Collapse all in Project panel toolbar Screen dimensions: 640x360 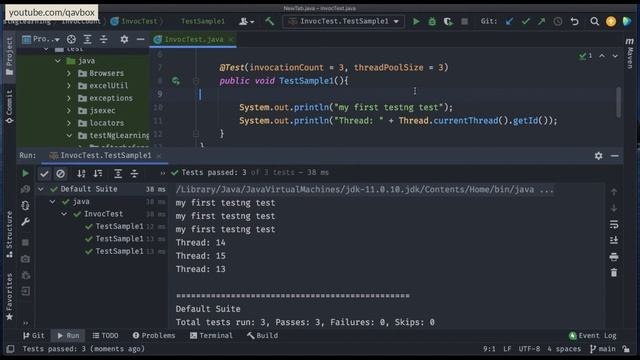click(104, 39)
